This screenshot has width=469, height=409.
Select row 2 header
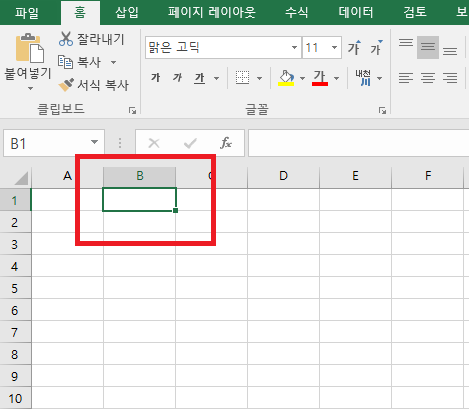(15, 222)
